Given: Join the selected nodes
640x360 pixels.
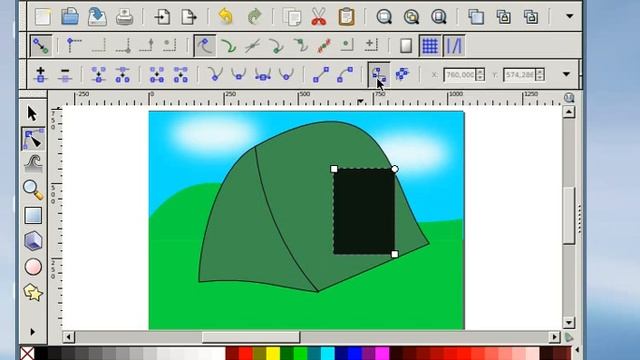Looking at the screenshot, I should pyautogui.click(x=98, y=75).
